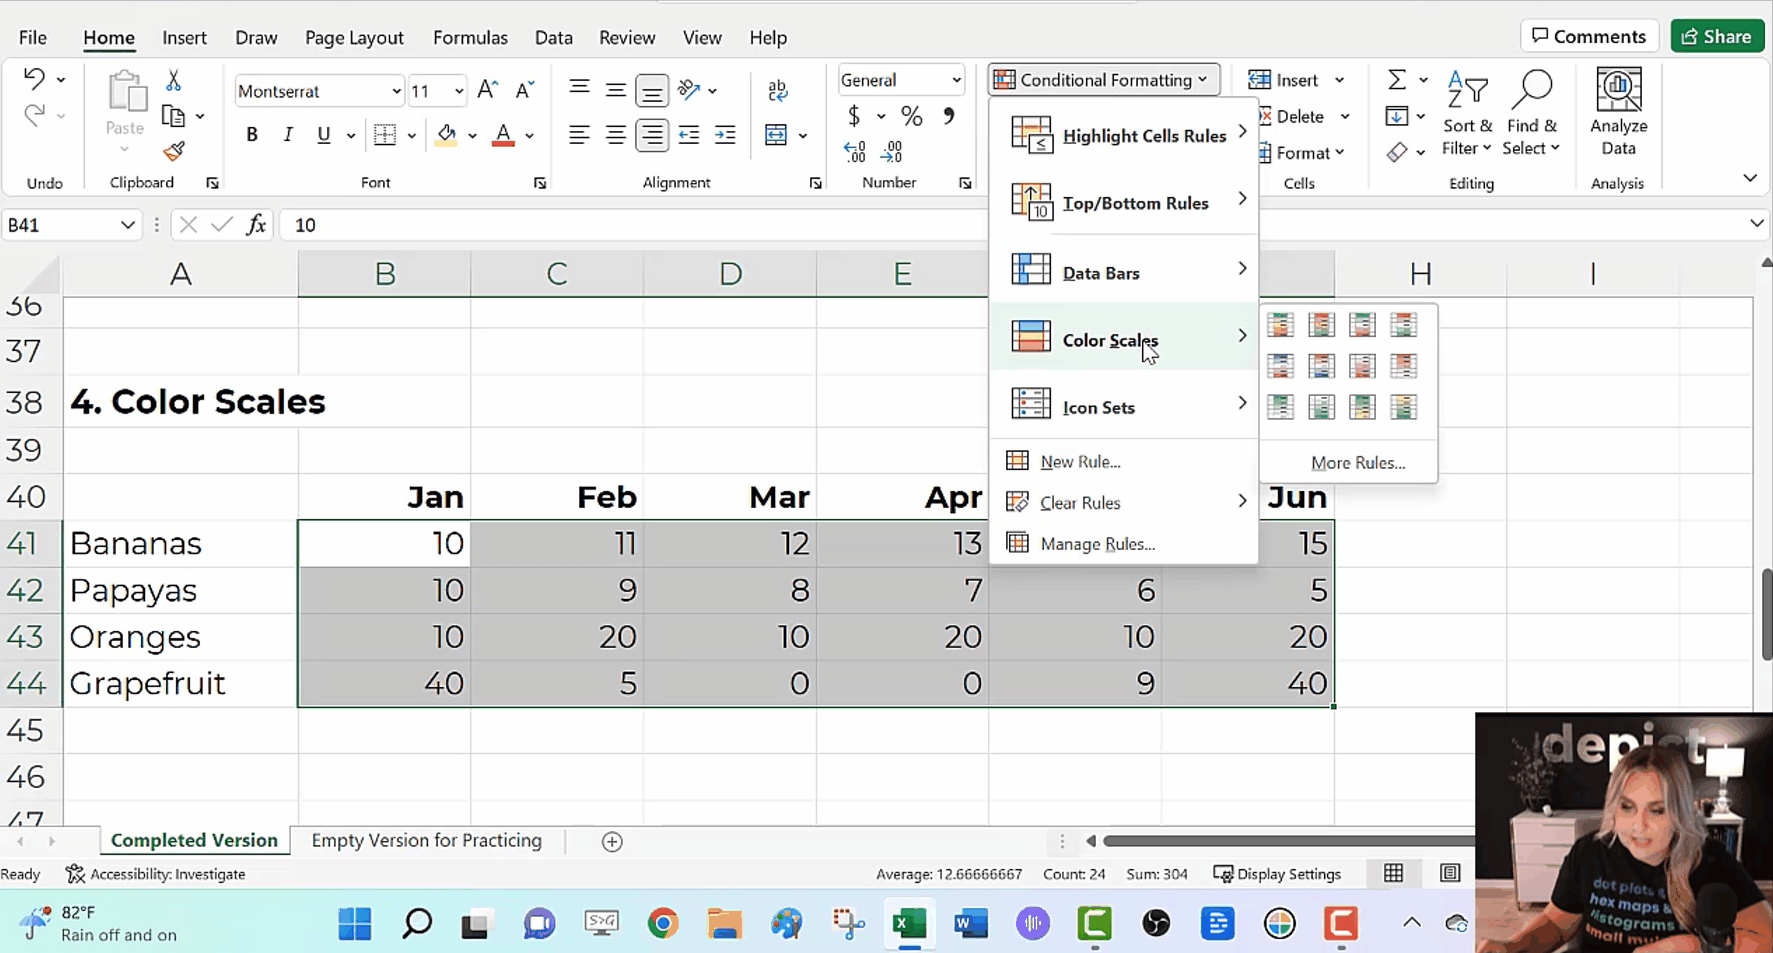Open the Find & Select dropdown
Viewport: 1773px width, 953px height.
(1532, 113)
